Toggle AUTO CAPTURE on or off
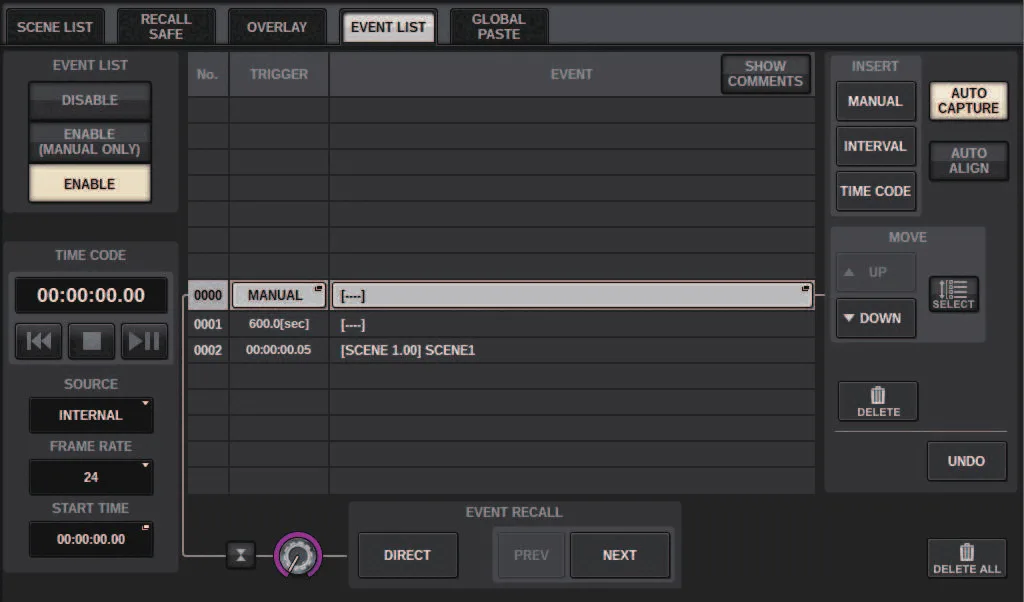 (x=968, y=101)
